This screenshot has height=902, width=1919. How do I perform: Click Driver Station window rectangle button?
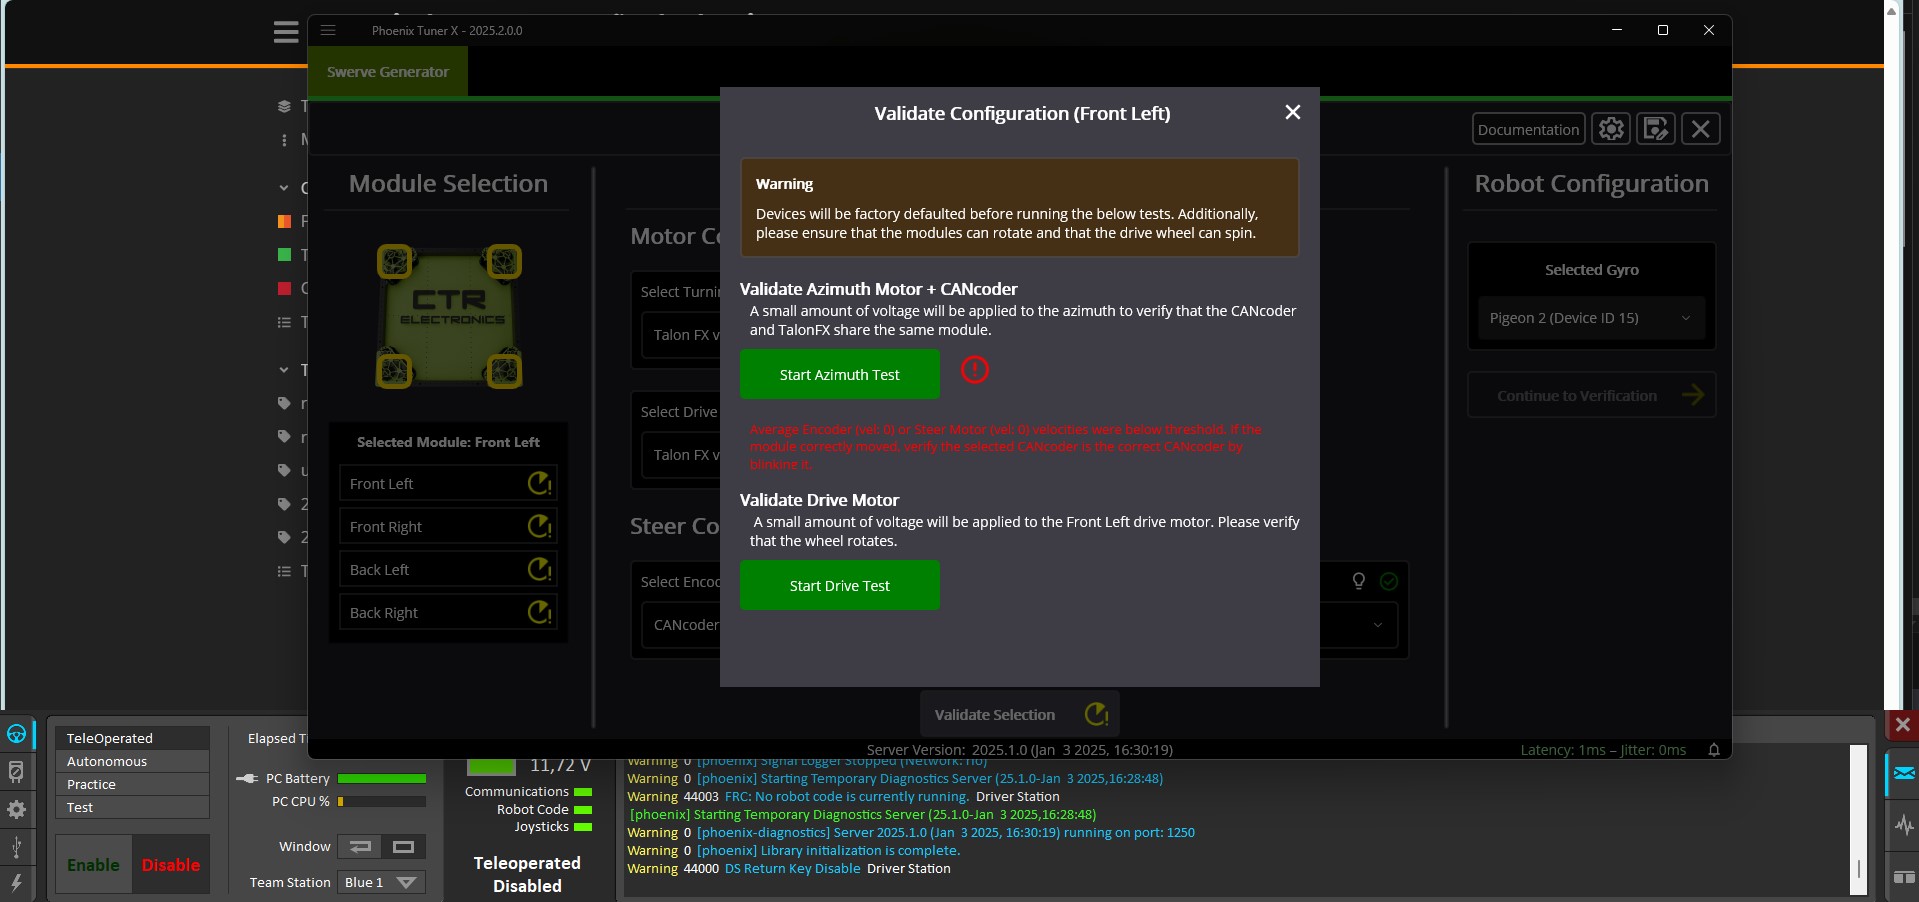pos(404,846)
